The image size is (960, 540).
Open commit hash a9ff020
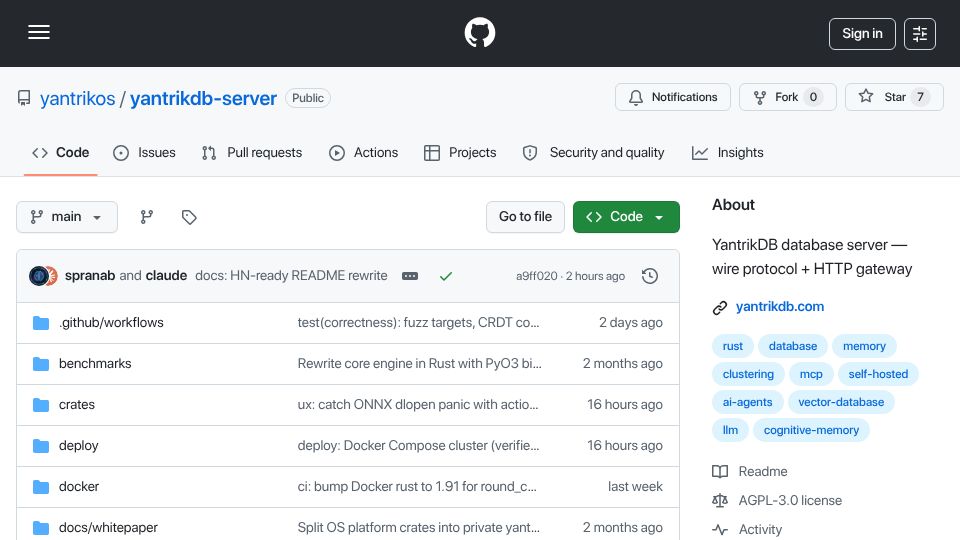(x=536, y=276)
